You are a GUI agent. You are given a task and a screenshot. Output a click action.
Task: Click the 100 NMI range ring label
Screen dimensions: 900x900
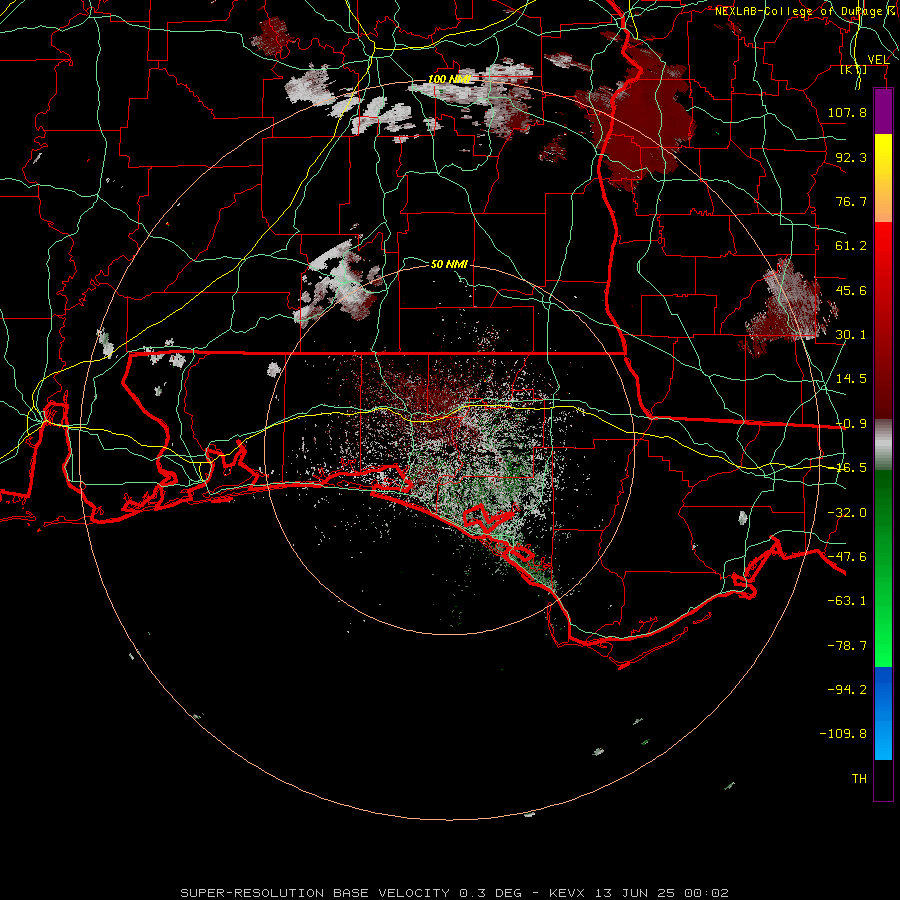[x=449, y=79]
